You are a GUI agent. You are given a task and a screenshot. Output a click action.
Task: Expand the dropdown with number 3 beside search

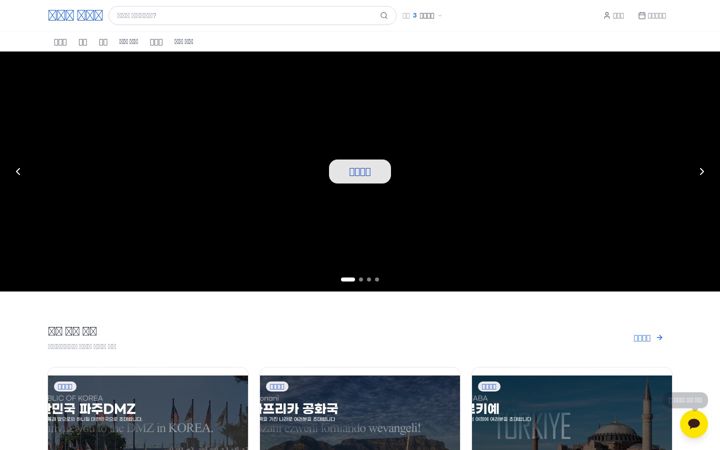pyautogui.click(x=422, y=16)
